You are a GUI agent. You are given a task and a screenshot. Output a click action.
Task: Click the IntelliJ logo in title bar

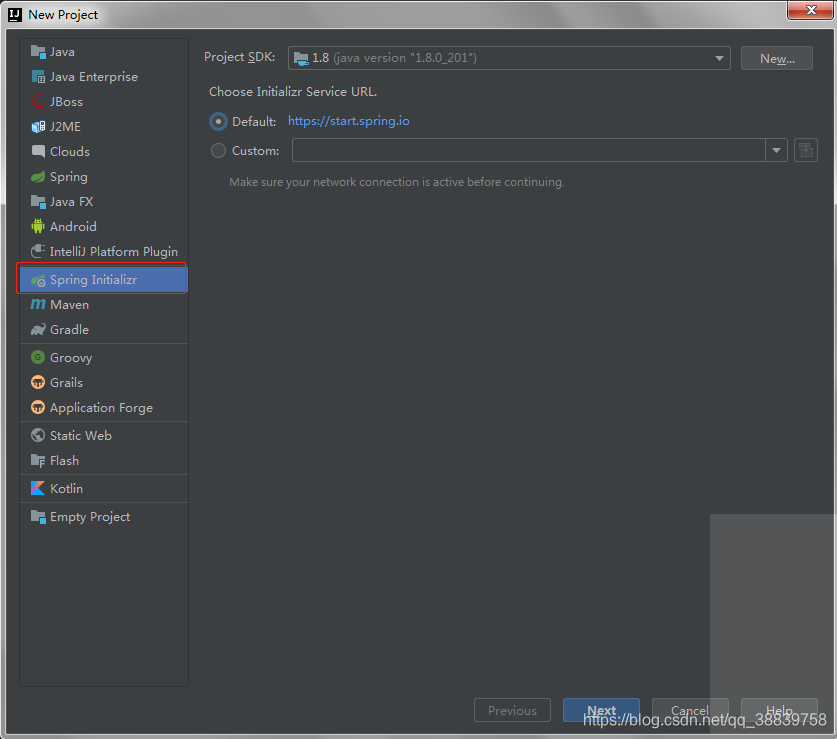click(15, 14)
